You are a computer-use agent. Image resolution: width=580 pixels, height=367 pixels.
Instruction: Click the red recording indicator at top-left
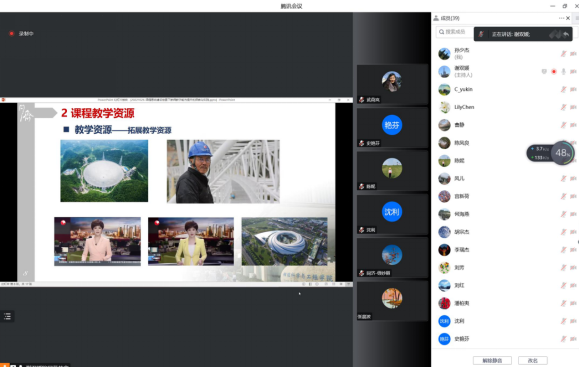(11, 33)
